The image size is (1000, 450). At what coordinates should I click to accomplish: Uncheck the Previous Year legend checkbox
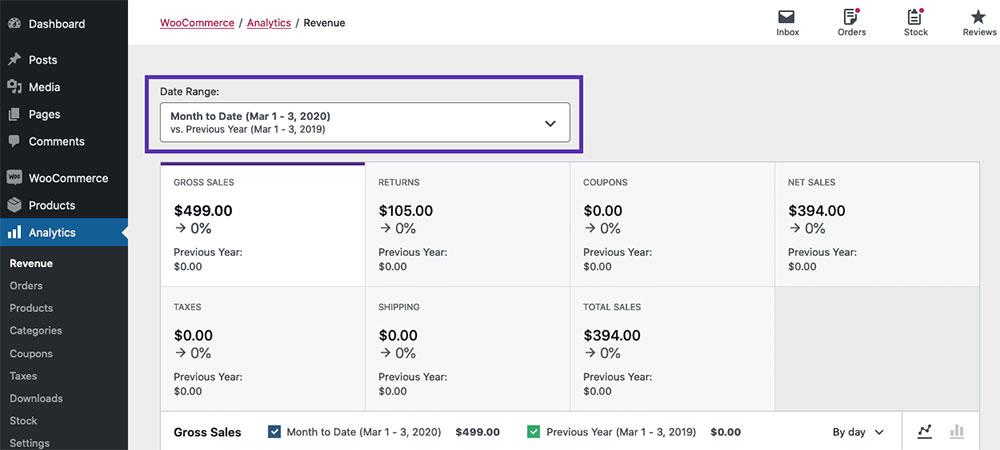(534, 432)
